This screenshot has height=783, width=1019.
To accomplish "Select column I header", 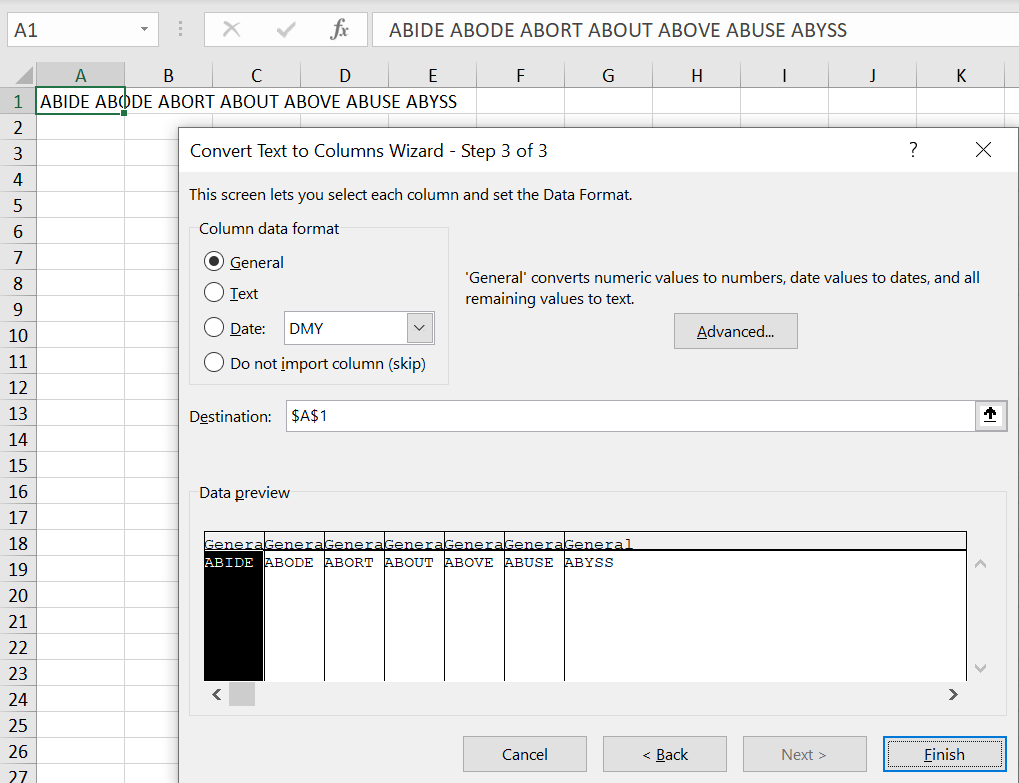I will pos(784,75).
